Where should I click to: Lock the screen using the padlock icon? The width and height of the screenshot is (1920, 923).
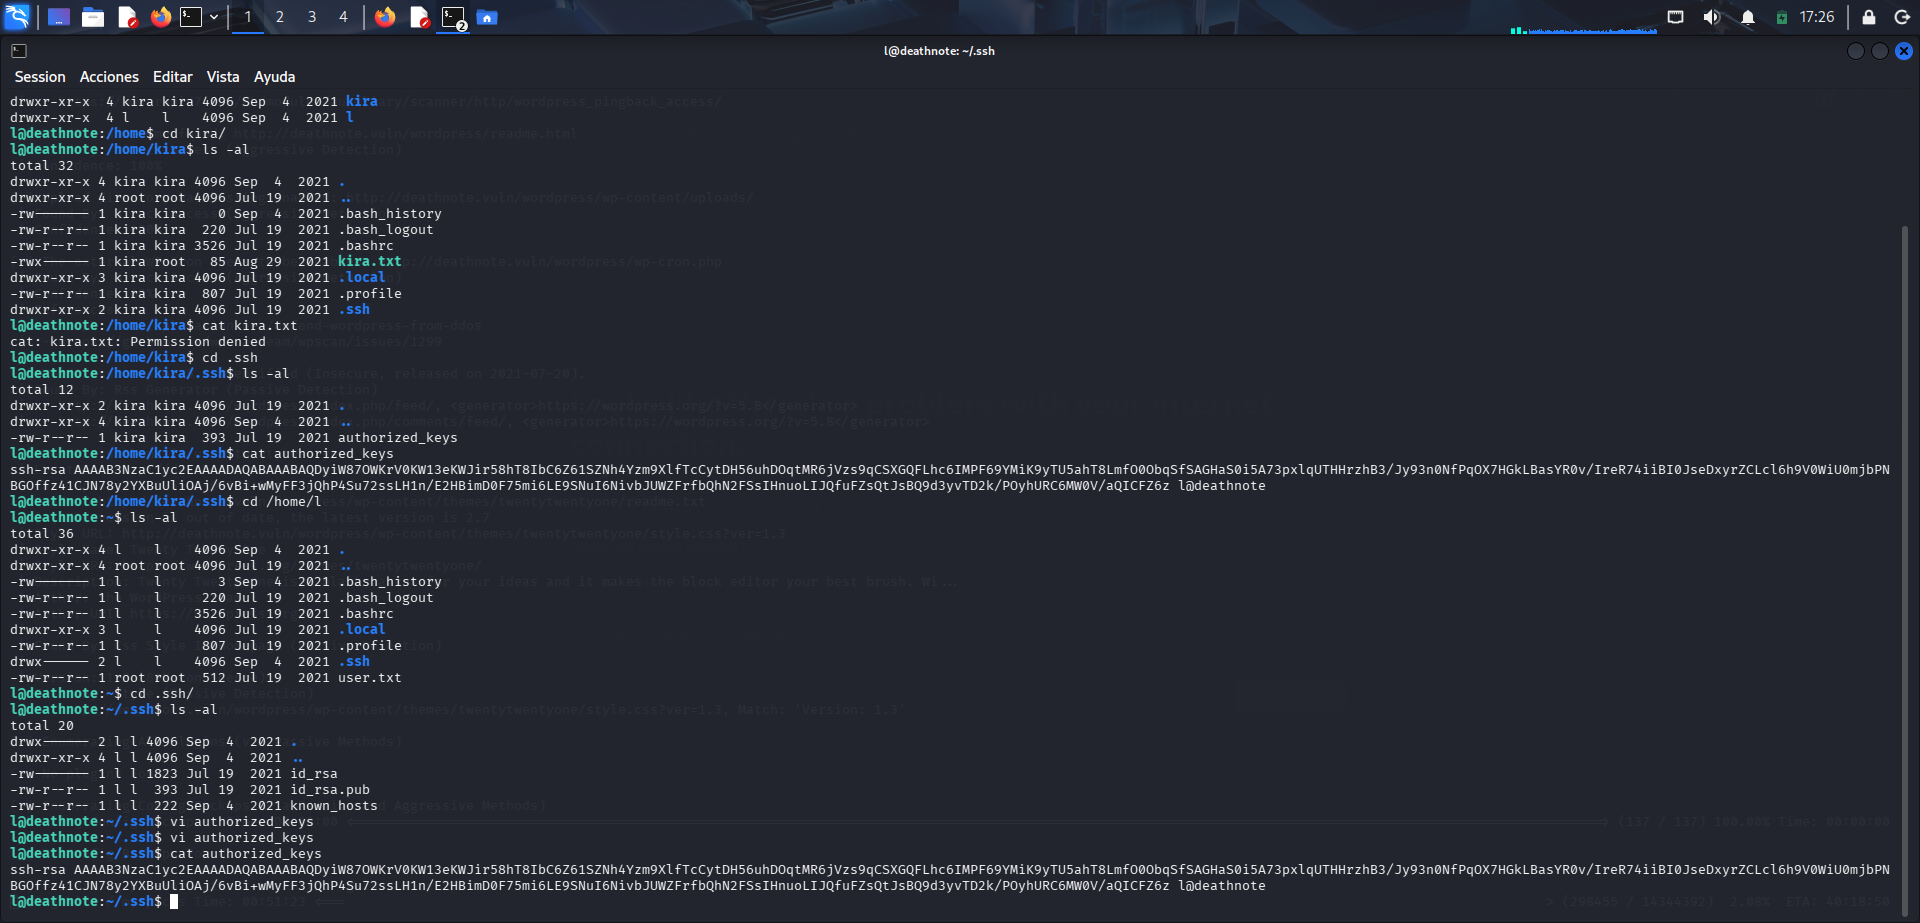1868,17
